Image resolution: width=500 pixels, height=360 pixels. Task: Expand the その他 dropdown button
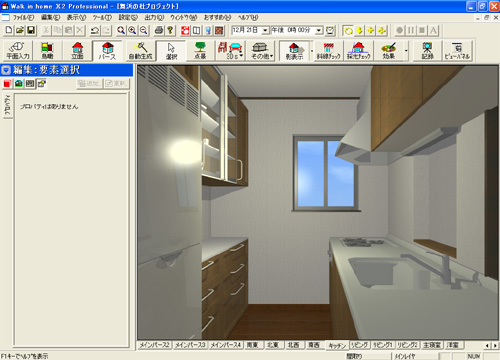click(262, 51)
